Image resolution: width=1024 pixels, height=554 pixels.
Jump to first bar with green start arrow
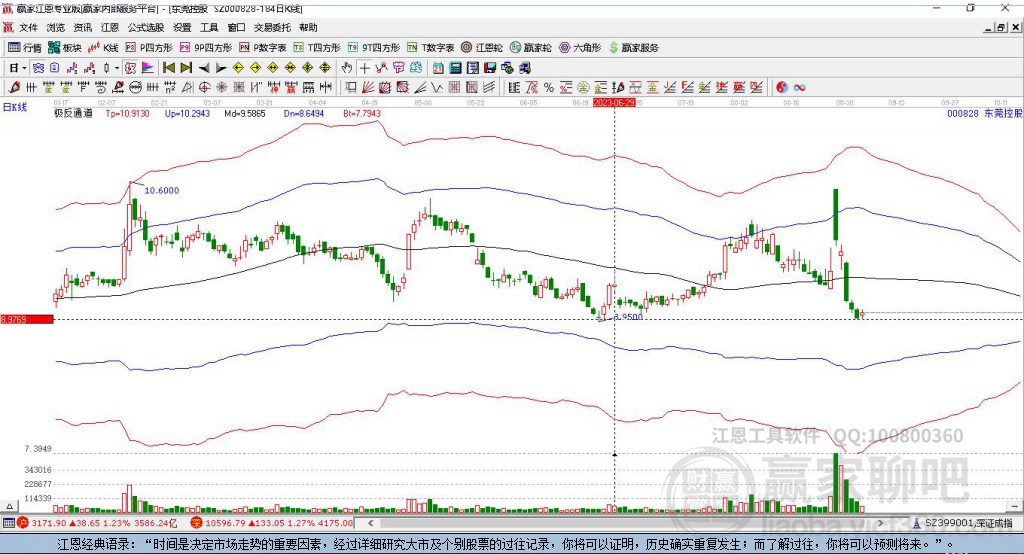click(168, 68)
